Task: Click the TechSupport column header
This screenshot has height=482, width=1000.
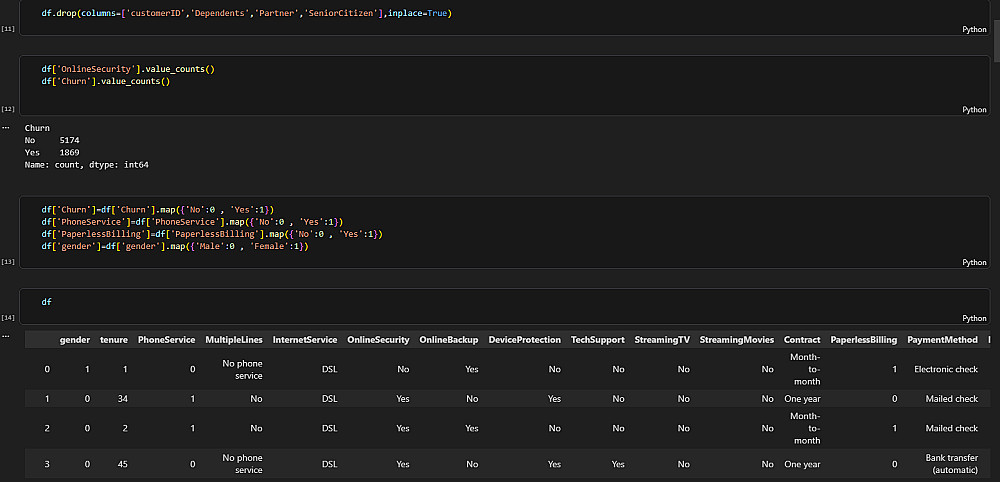Action: (x=597, y=340)
